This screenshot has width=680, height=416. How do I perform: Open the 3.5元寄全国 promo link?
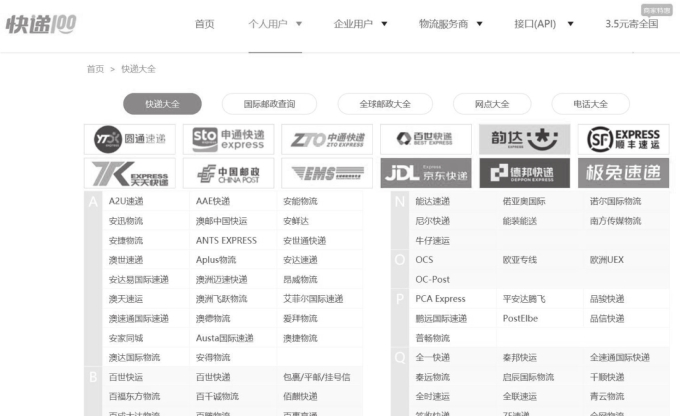tap(632, 24)
